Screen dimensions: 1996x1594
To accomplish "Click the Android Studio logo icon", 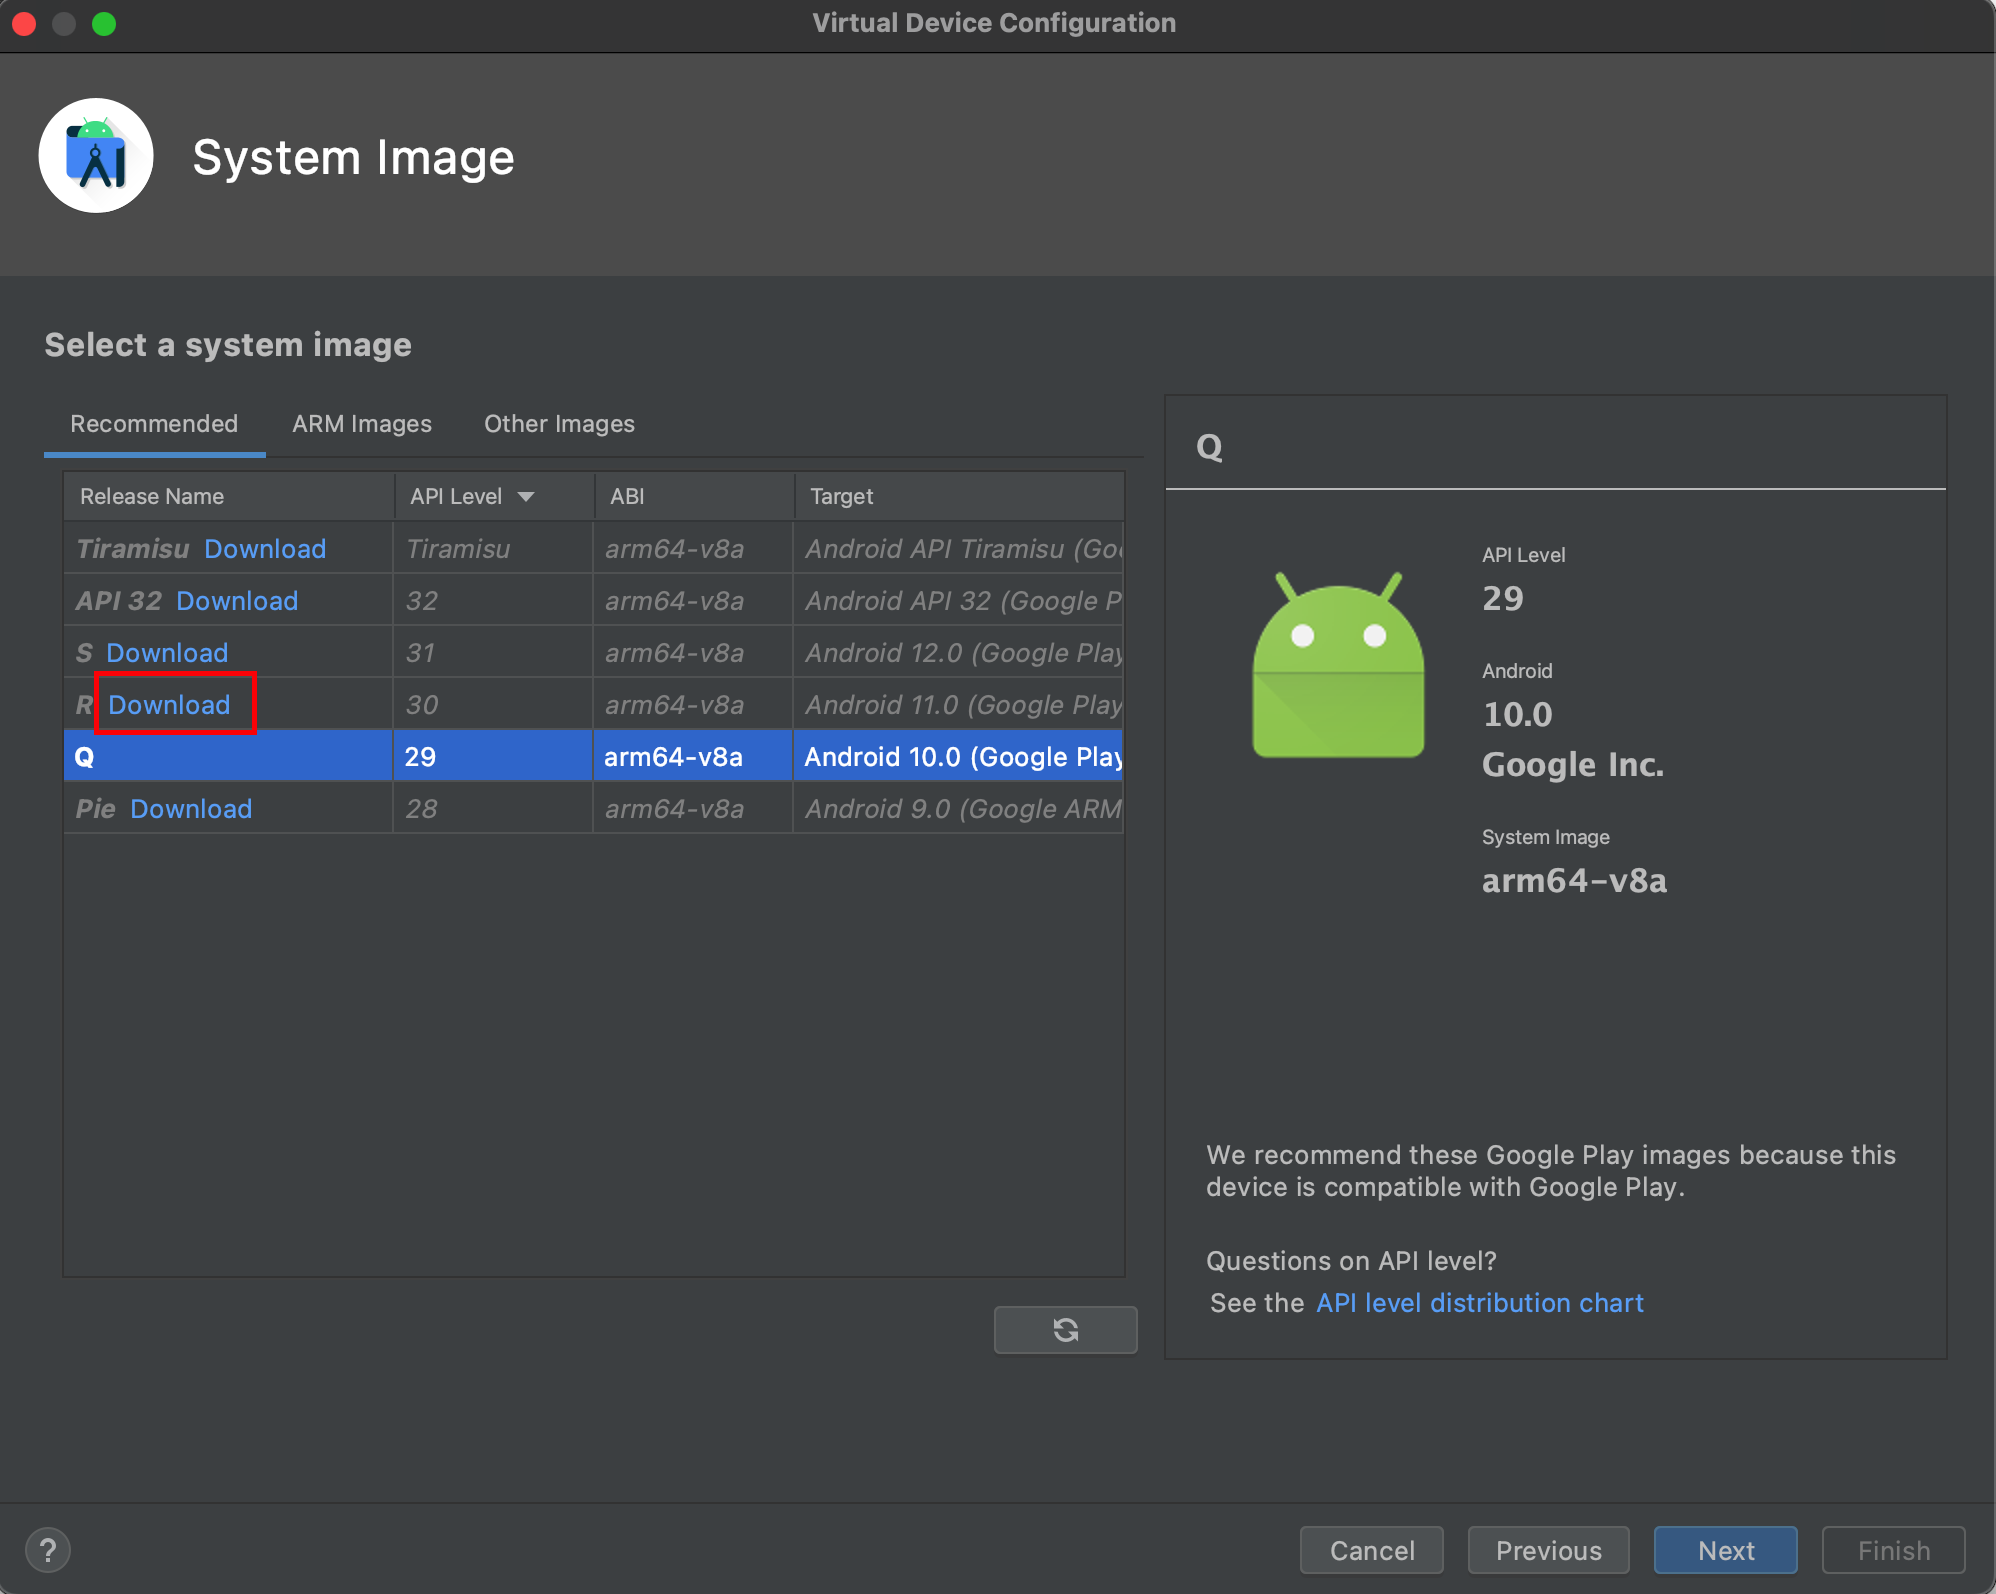I will pyautogui.click(x=96, y=156).
